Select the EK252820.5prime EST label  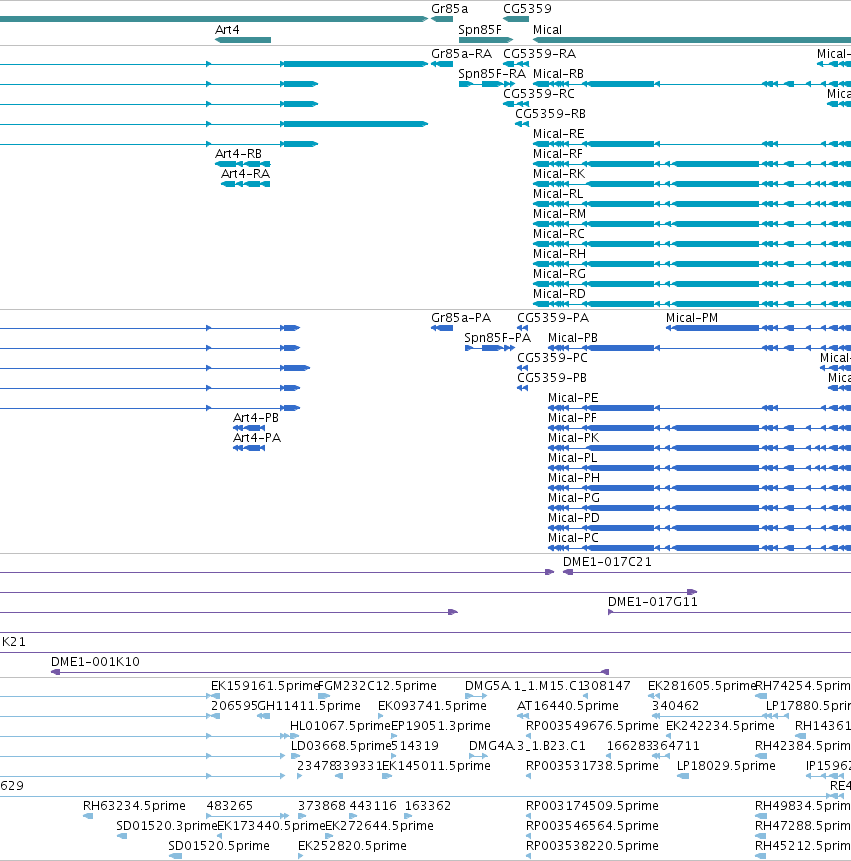pos(352,846)
